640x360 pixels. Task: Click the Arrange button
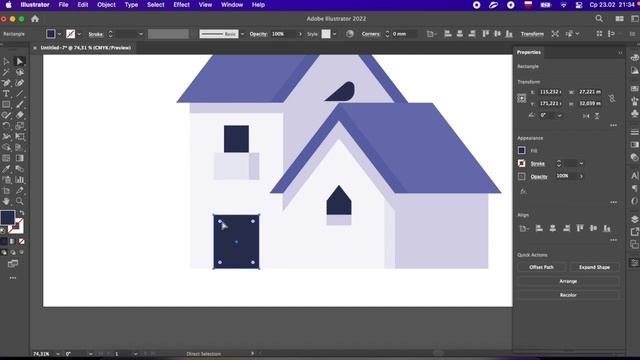[x=568, y=281]
